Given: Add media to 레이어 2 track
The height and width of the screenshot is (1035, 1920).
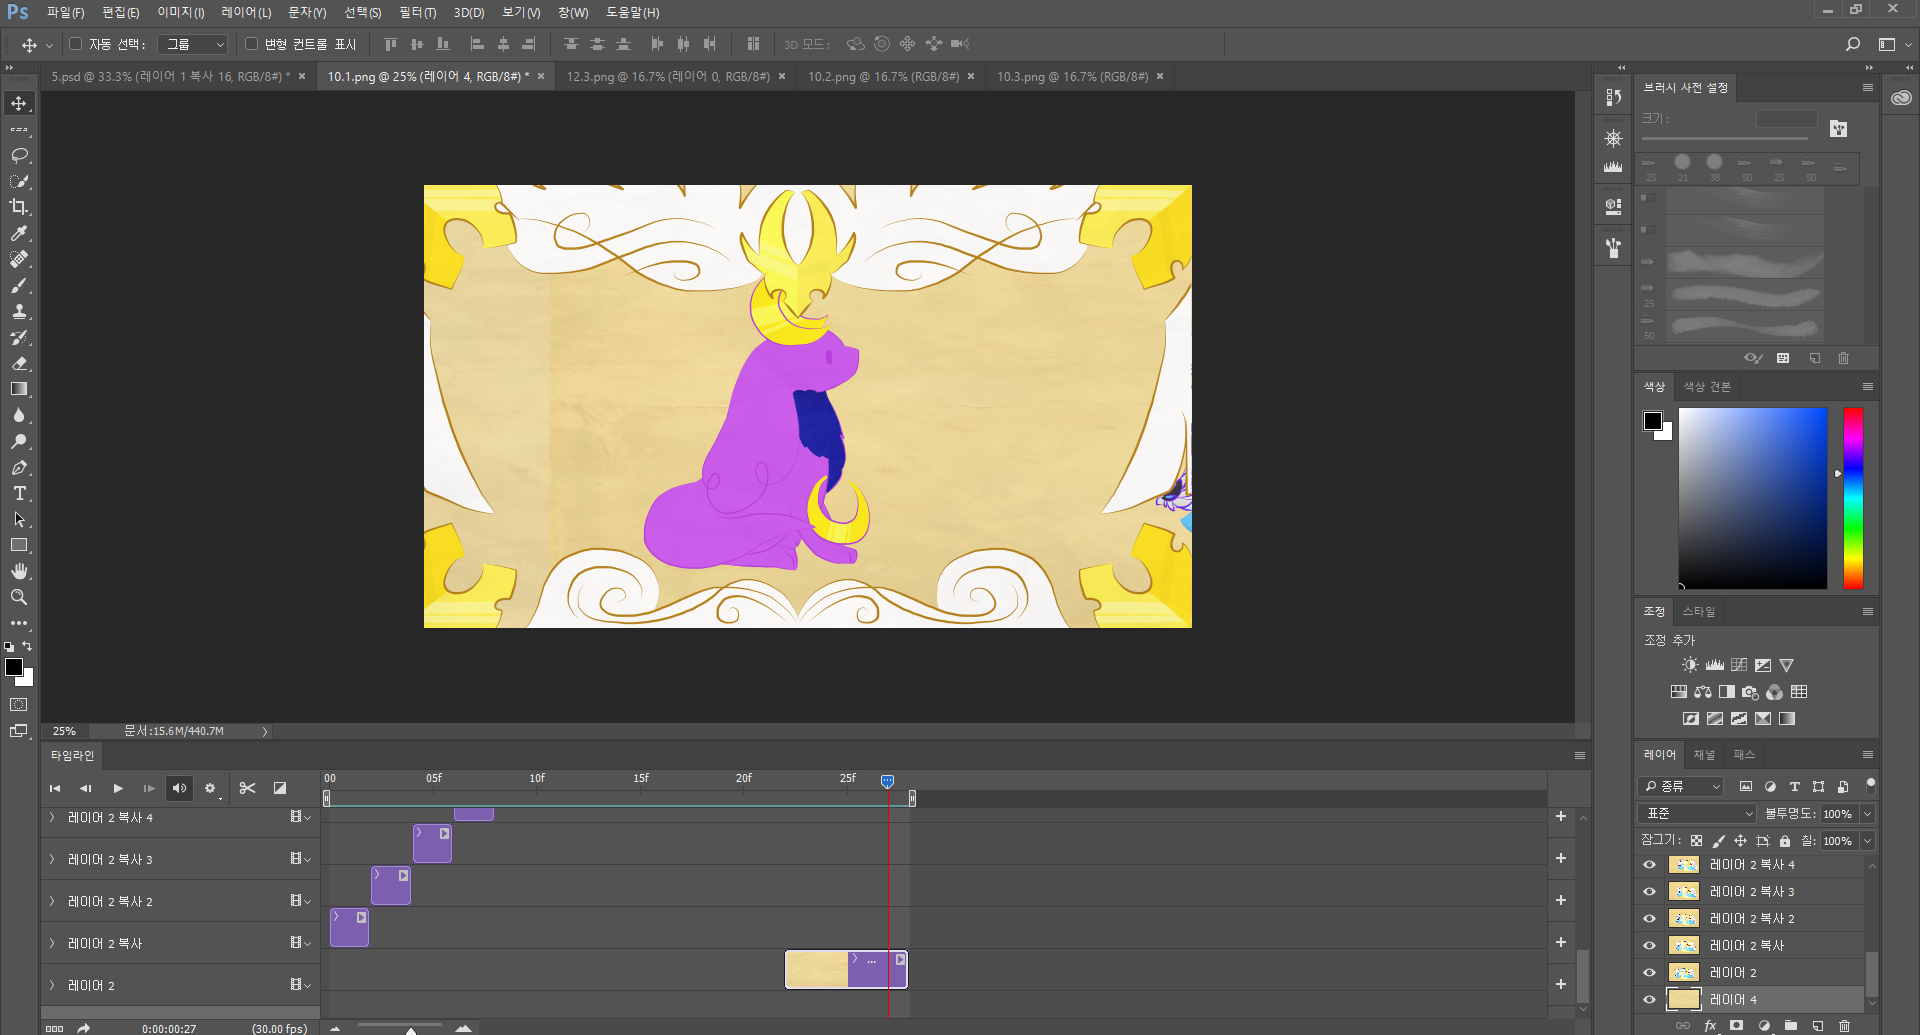Looking at the screenshot, I should coord(1561,985).
